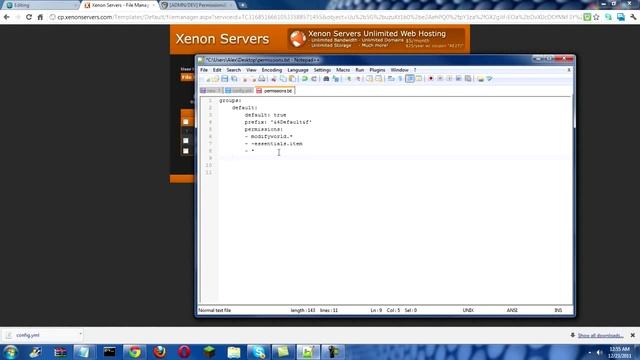Copy selection using the Copy icon
The image size is (640, 360).
(x=283, y=78)
